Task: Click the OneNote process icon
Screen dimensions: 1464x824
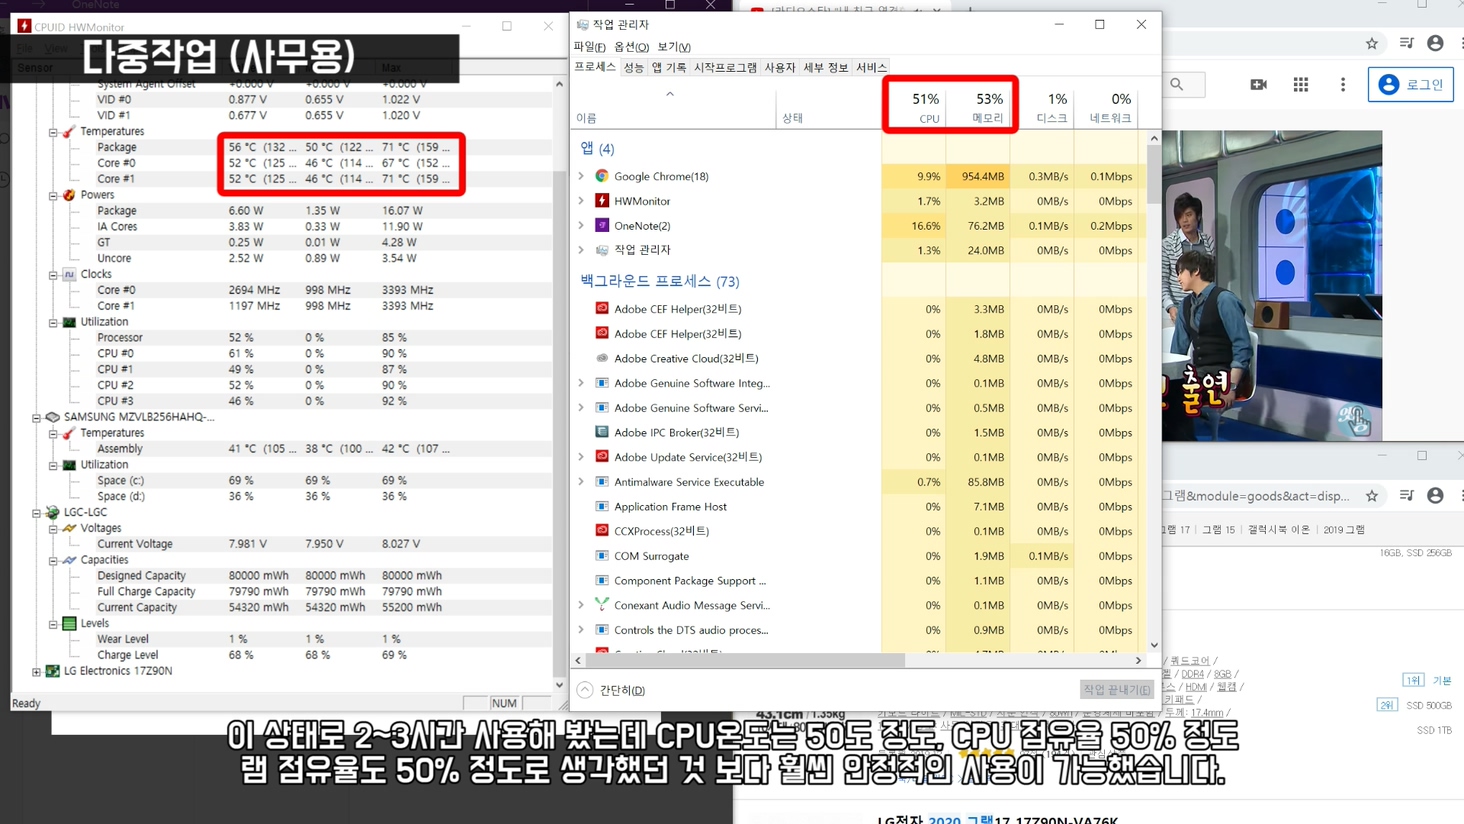Action: coord(602,226)
